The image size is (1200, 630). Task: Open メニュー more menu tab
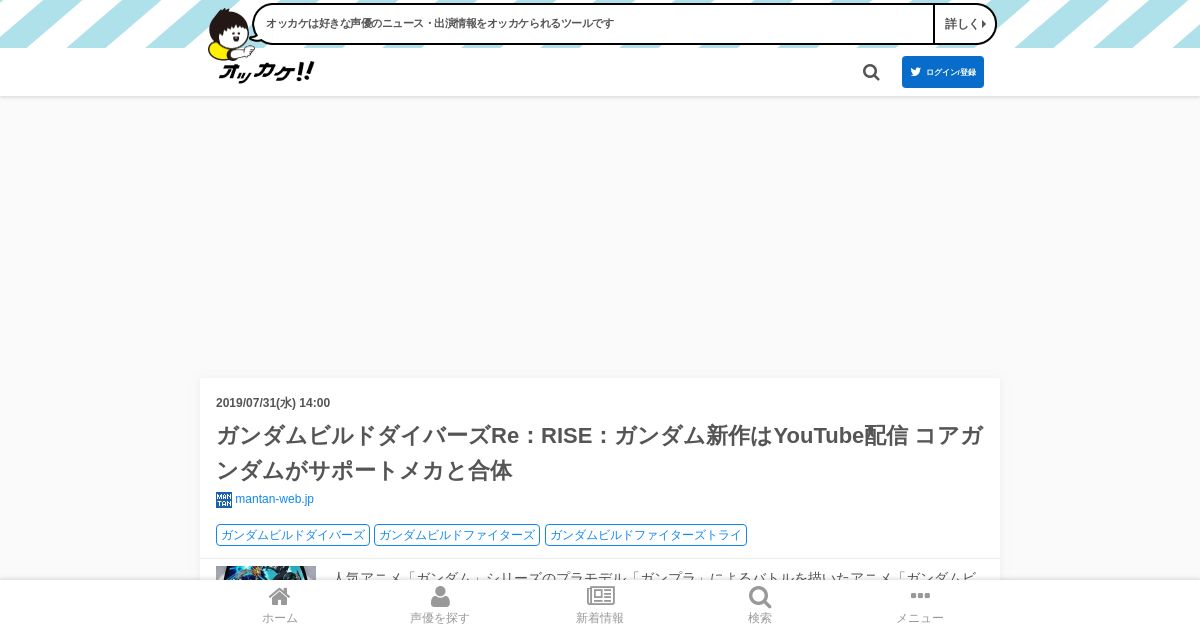click(920, 605)
